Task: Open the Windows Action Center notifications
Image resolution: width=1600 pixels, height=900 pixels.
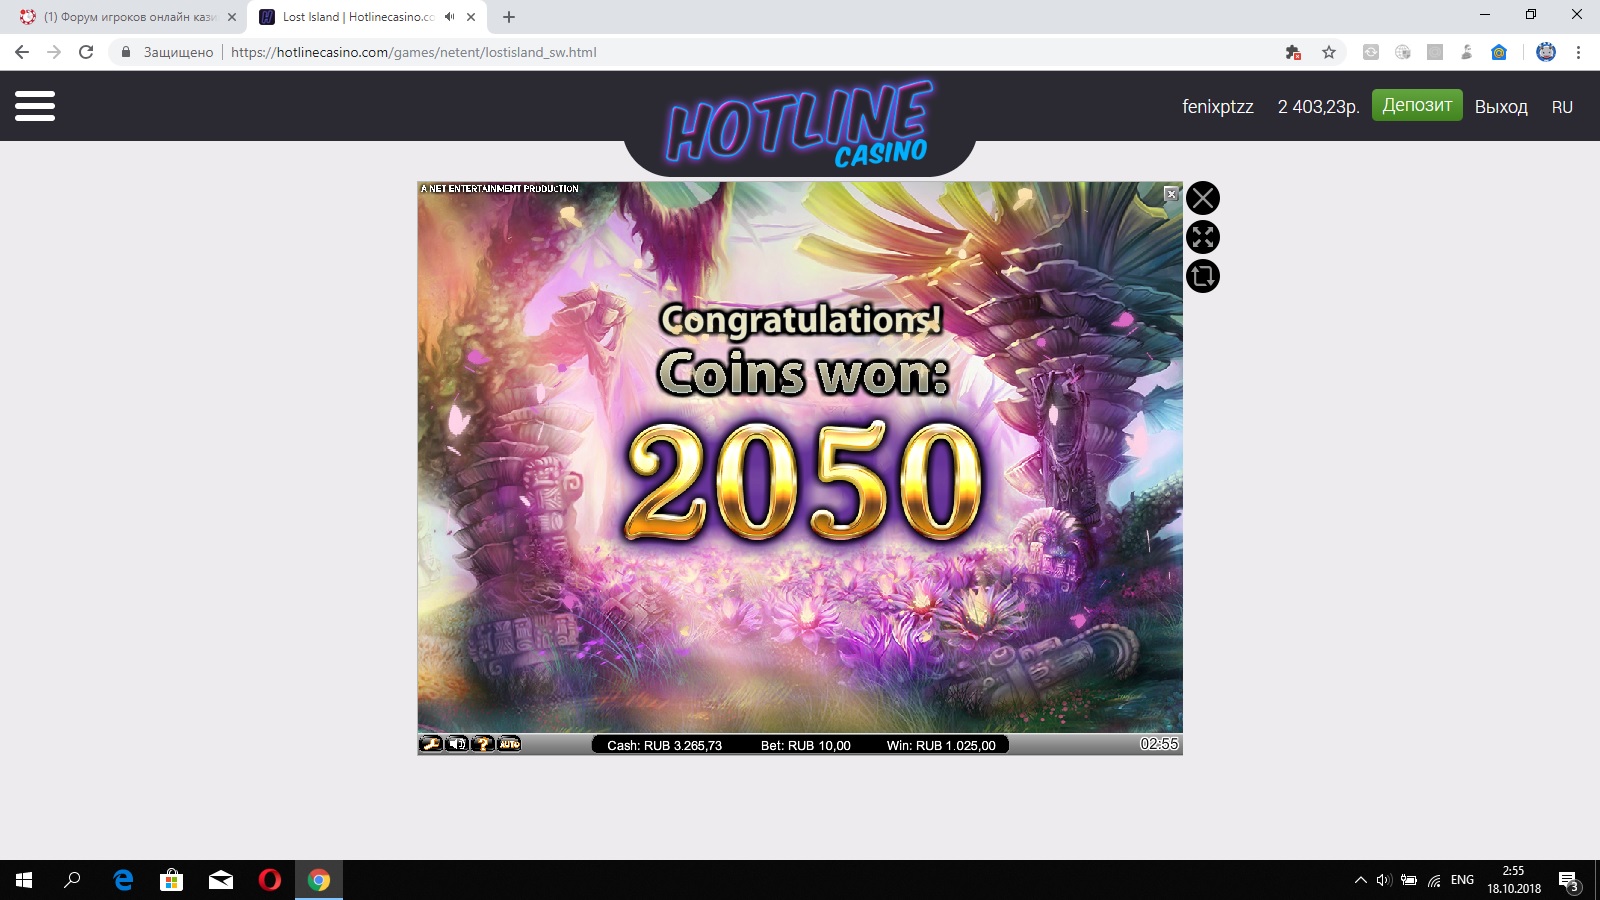Action: (1569, 881)
